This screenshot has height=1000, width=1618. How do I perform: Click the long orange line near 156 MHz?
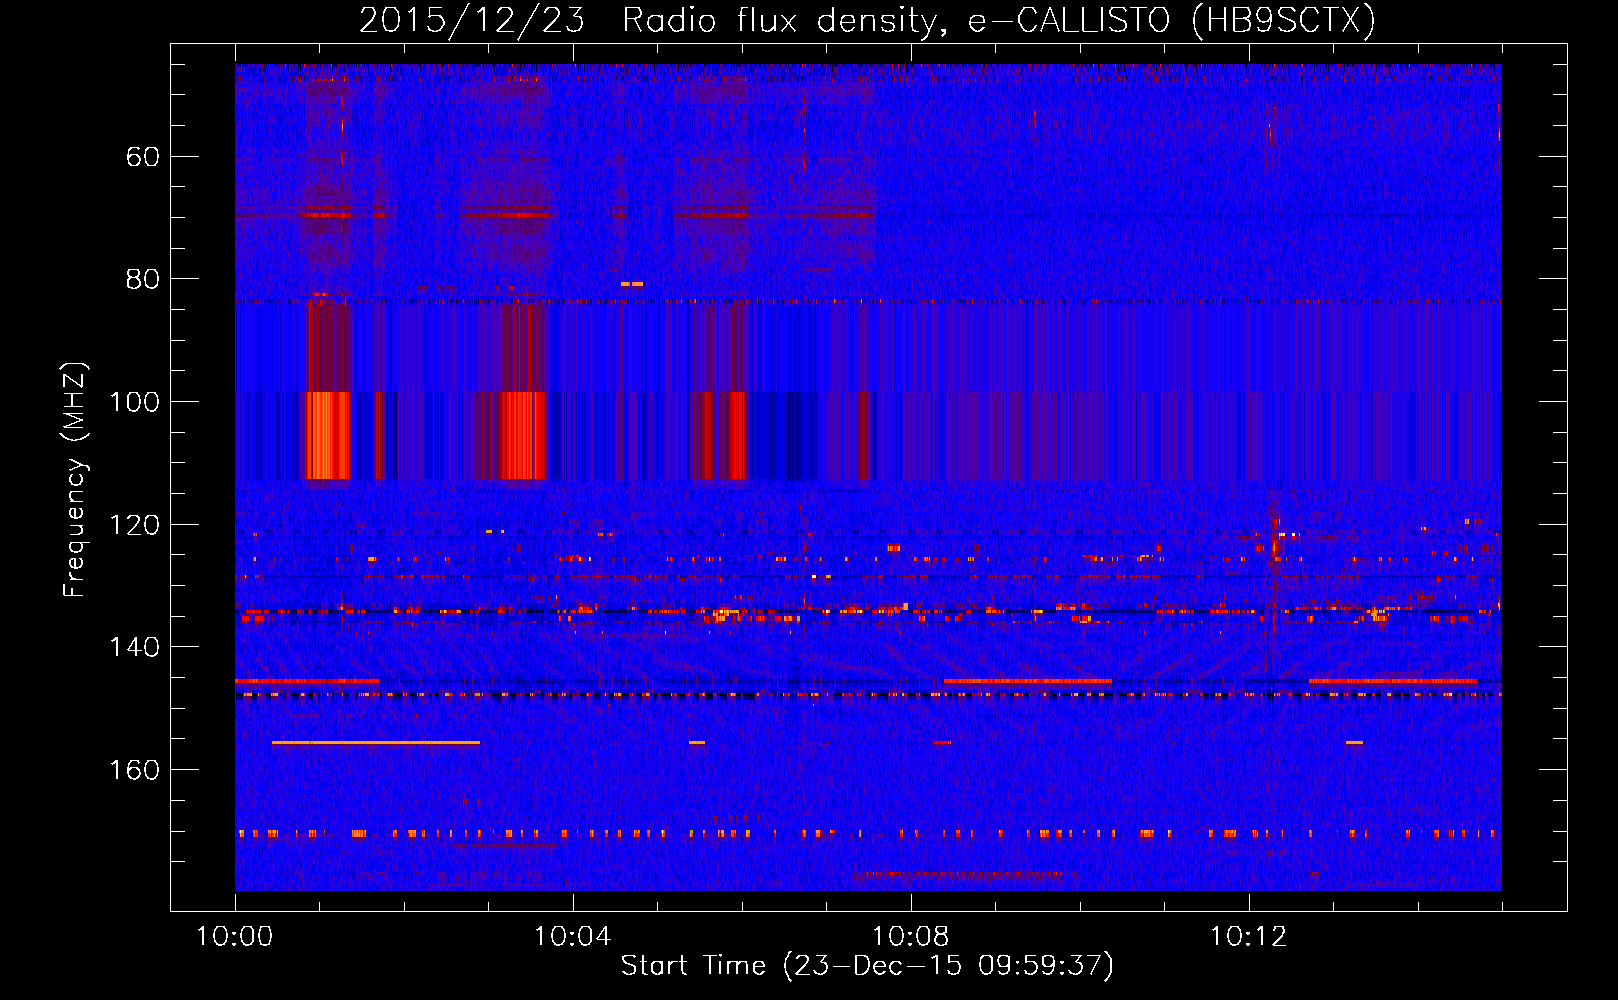[x=376, y=742]
